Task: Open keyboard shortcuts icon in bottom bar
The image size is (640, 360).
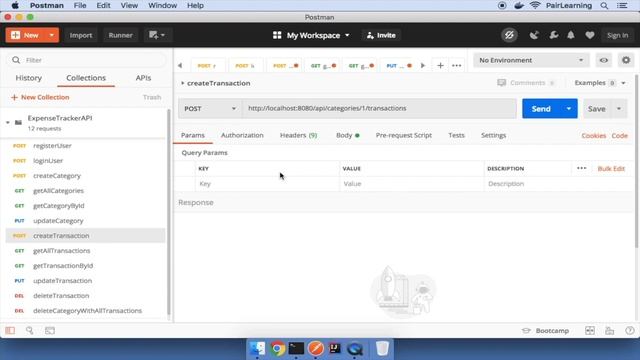Action: tap(609, 331)
